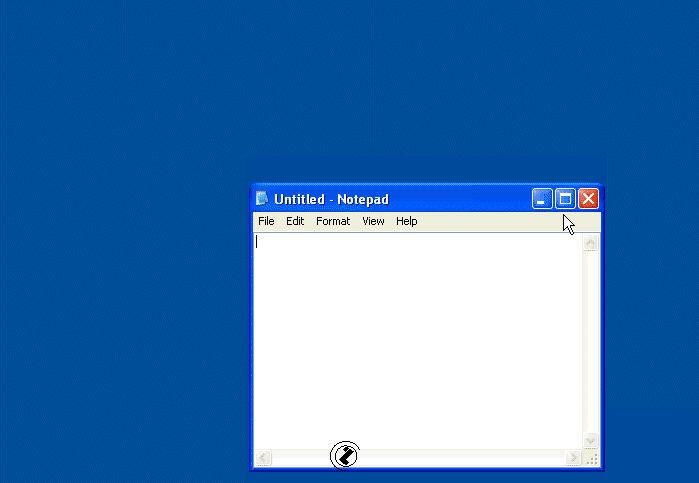Close the Untitled Notepad window

tap(588, 198)
